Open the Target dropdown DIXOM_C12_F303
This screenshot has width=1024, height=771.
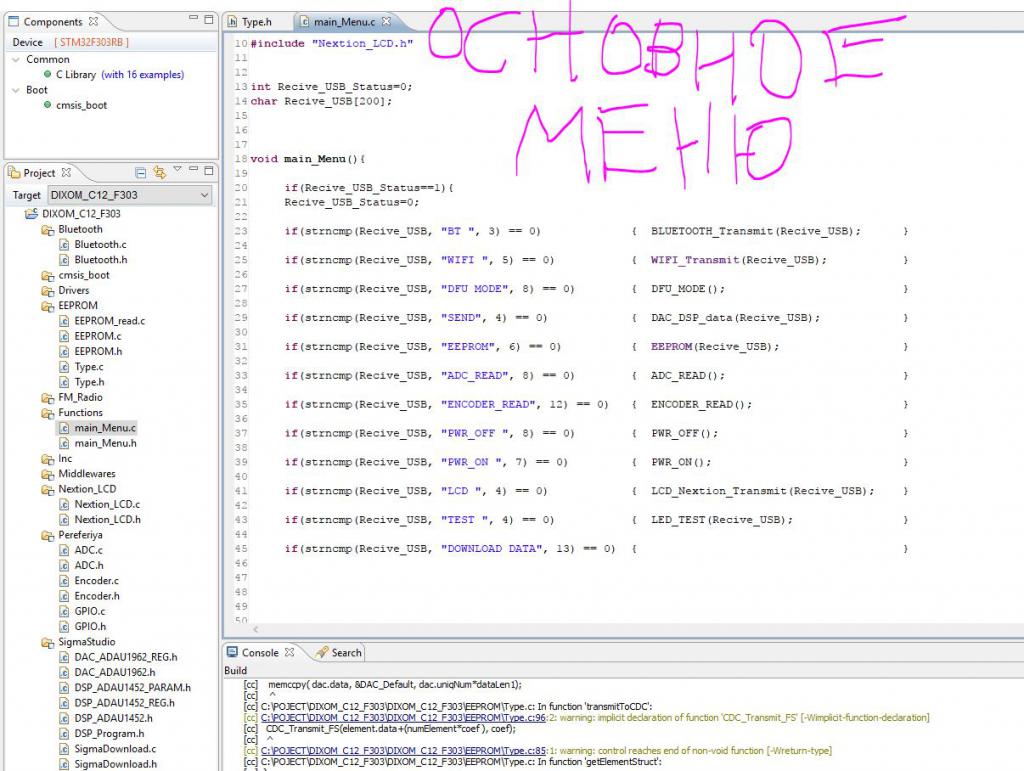click(129, 195)
